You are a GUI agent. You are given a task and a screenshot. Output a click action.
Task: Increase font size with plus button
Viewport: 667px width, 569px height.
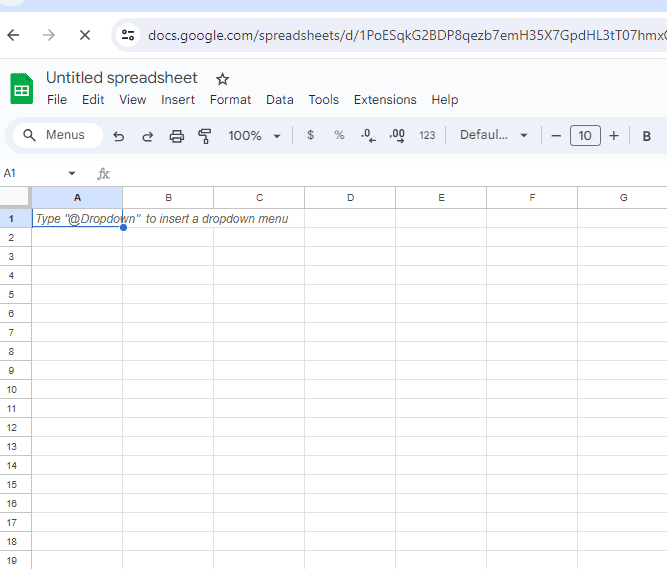(x=613, y=136)
